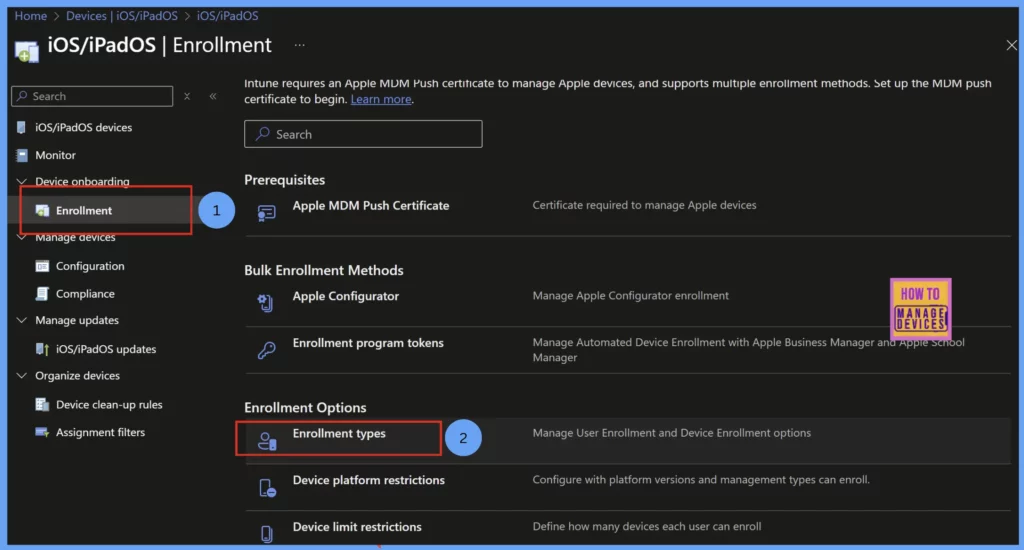
Task: Open the Compliance menu item
Action: (x=85, y=294)
